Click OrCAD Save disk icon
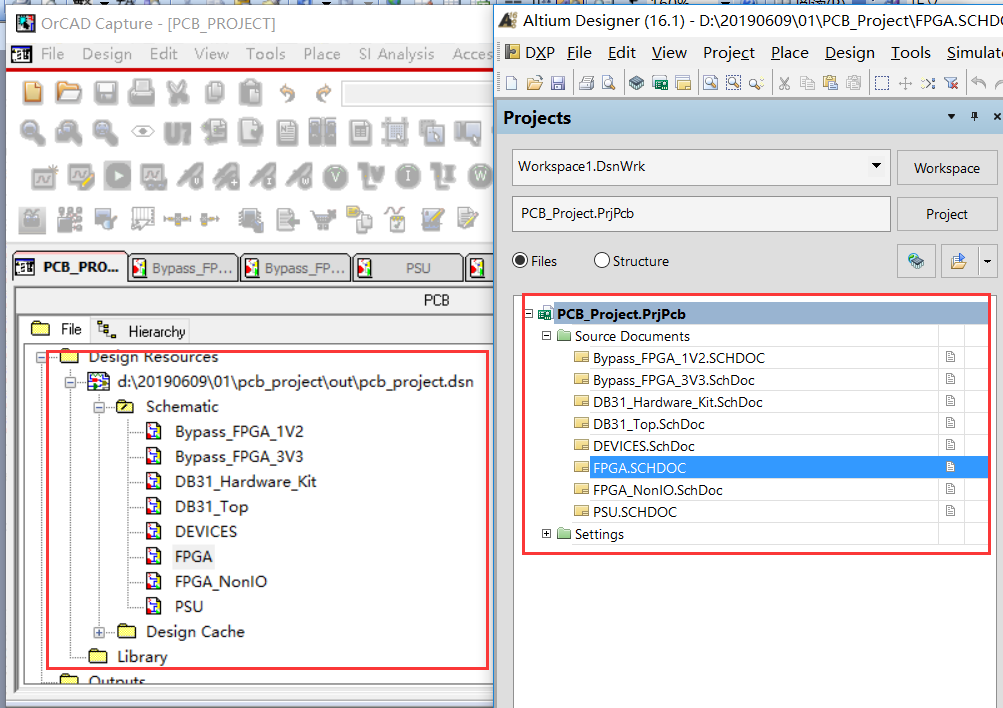The image size is (1003, 708). (106, 93)
